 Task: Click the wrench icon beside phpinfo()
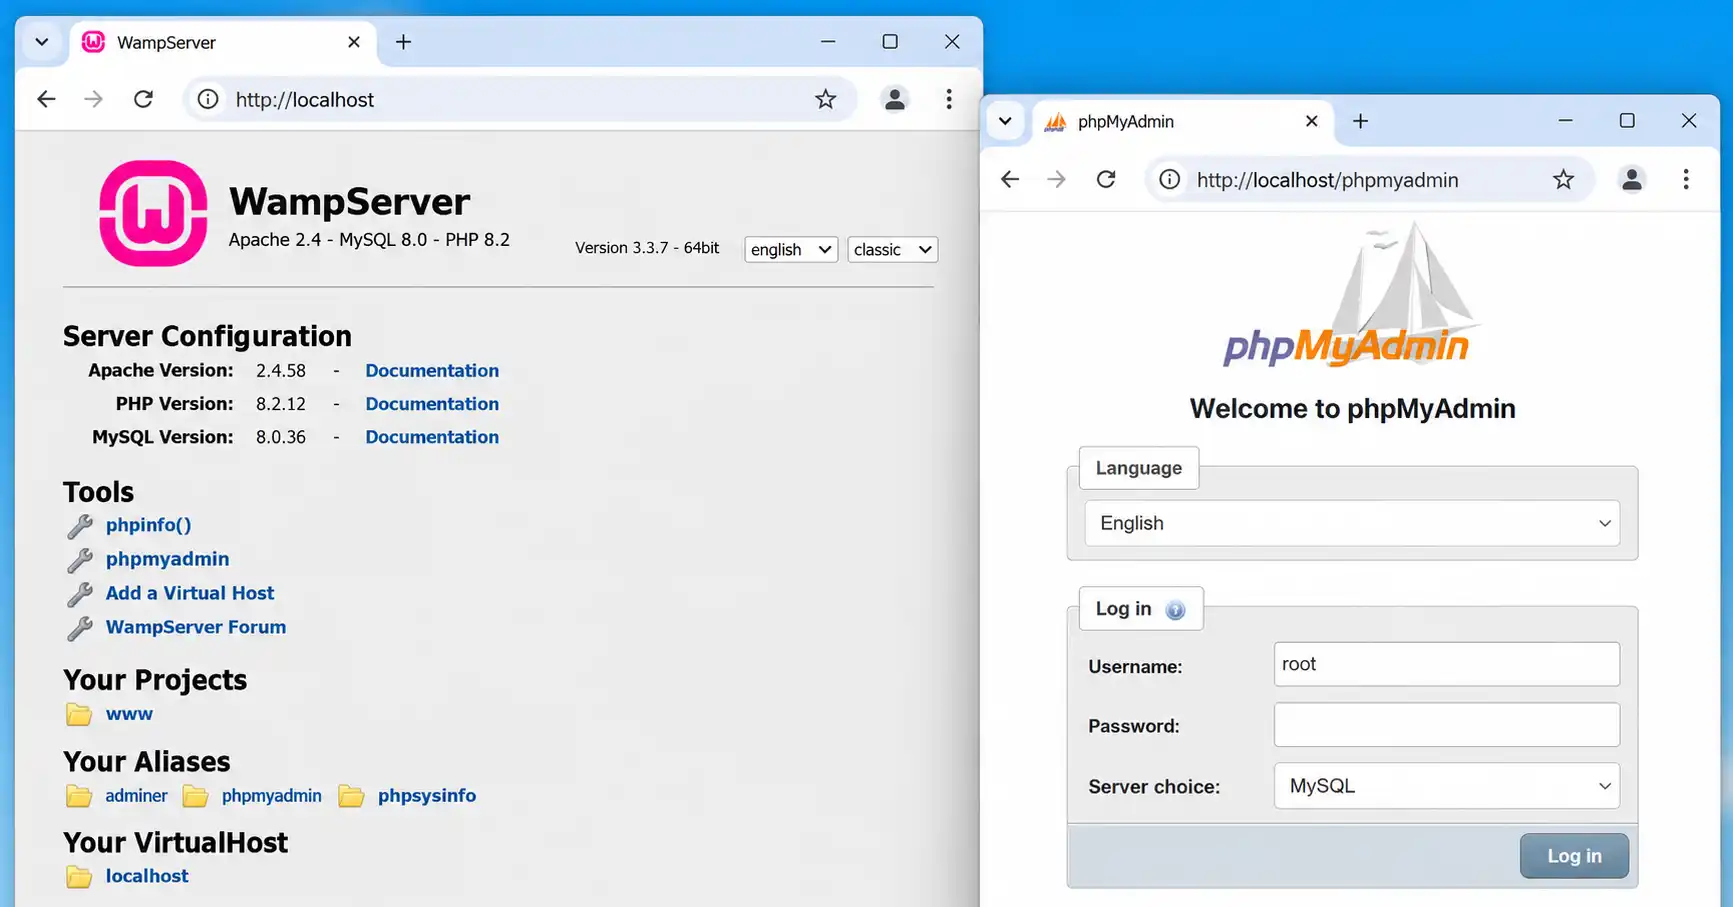(x=80, y=526)
